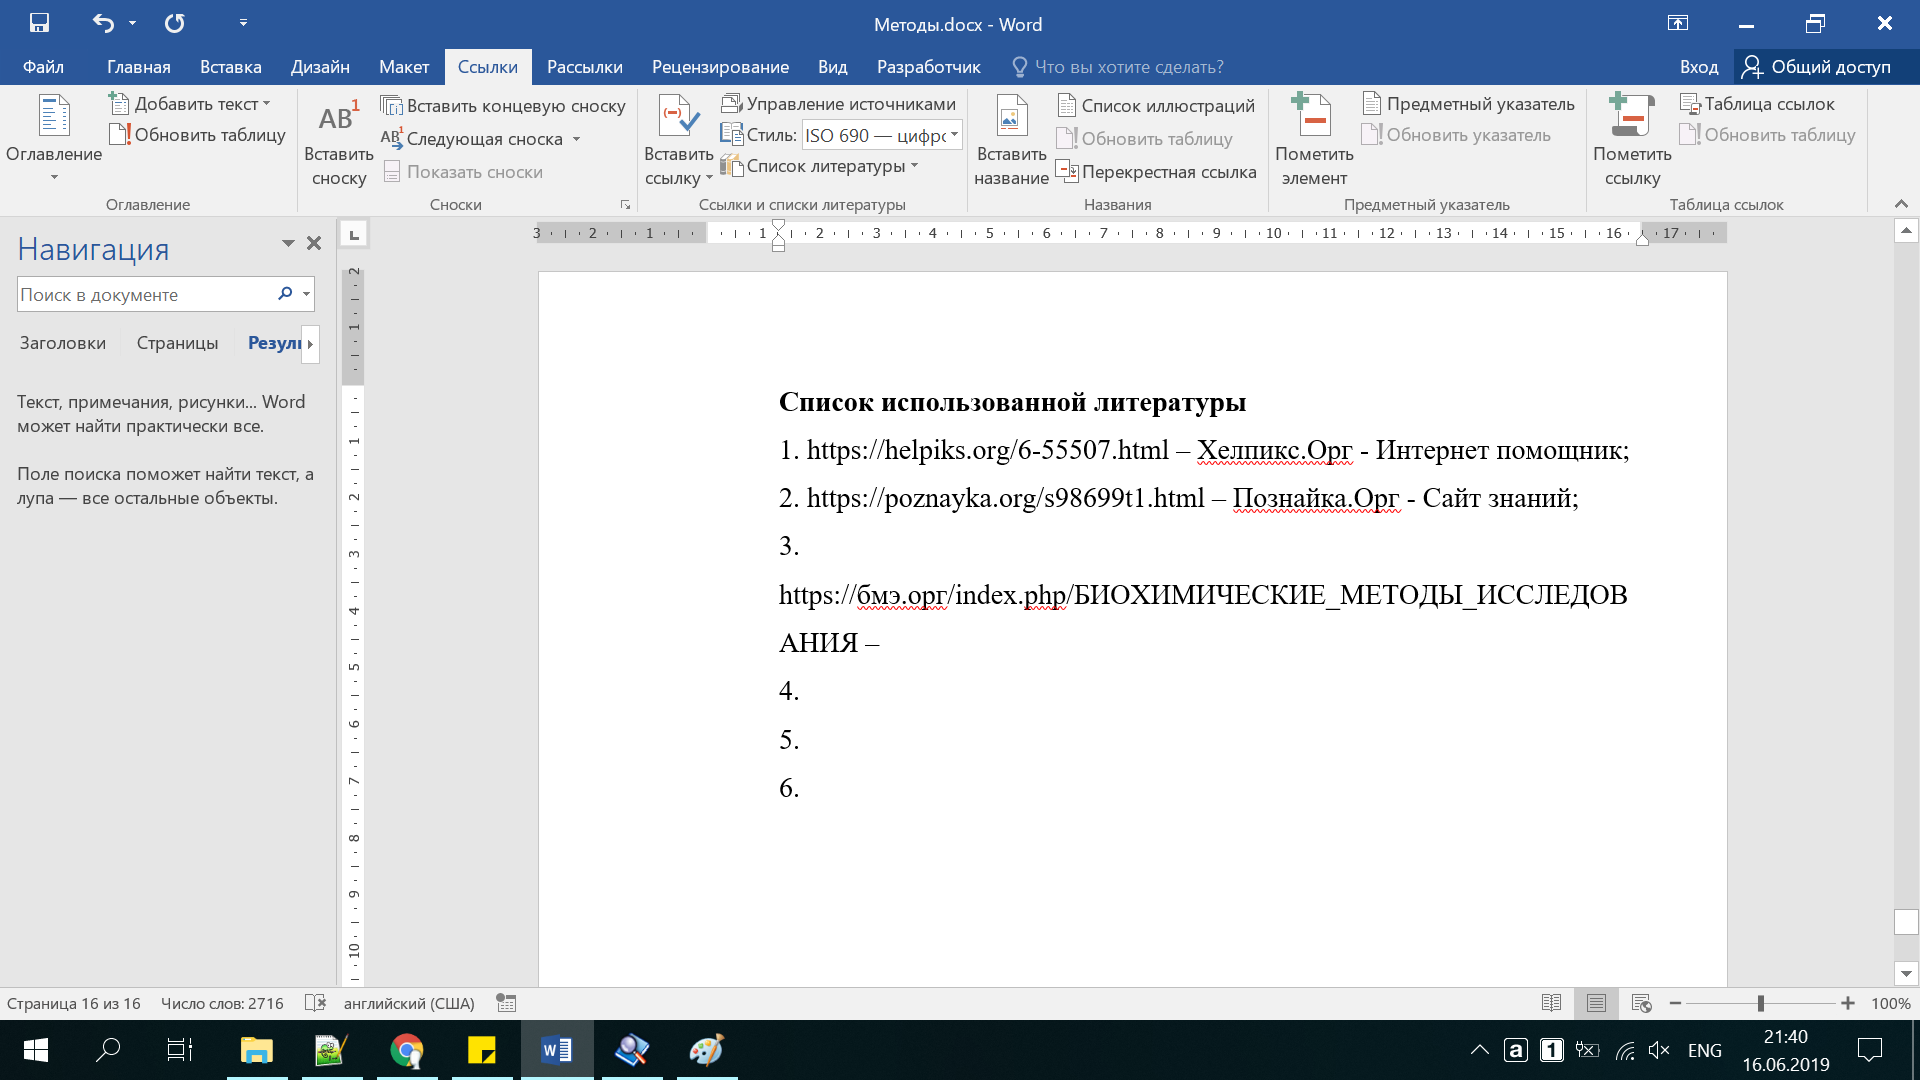Viewport: 1920px width, 1080px height.
Task: Click the spelling check status icon
Action: click(315, 1003)
